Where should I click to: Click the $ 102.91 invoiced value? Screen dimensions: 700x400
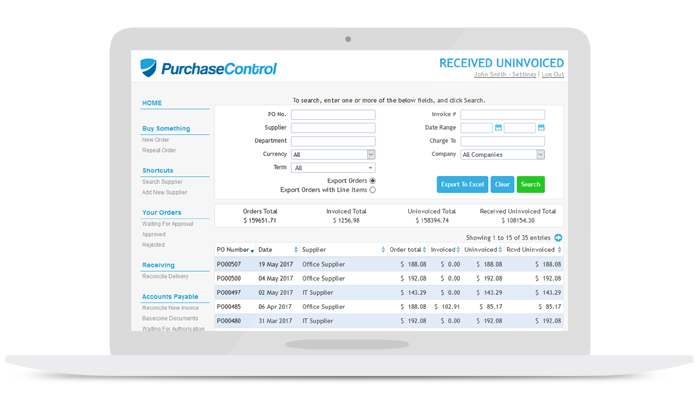click(447, 307)
